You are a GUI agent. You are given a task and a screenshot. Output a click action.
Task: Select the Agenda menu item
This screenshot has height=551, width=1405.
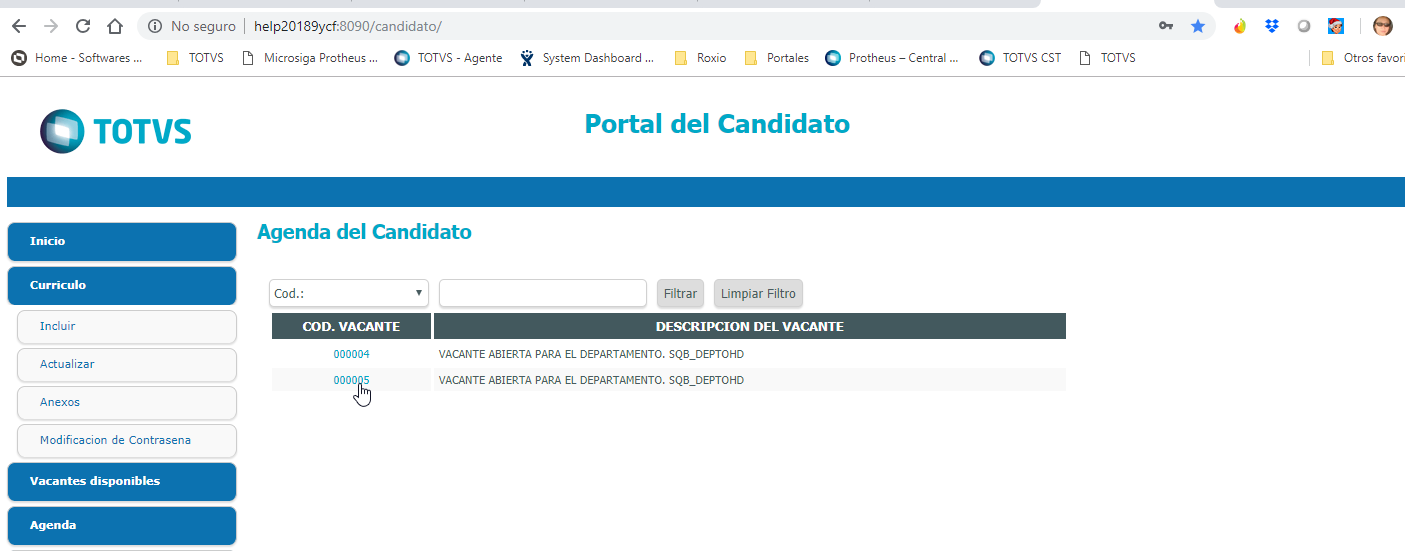[122, 525]
